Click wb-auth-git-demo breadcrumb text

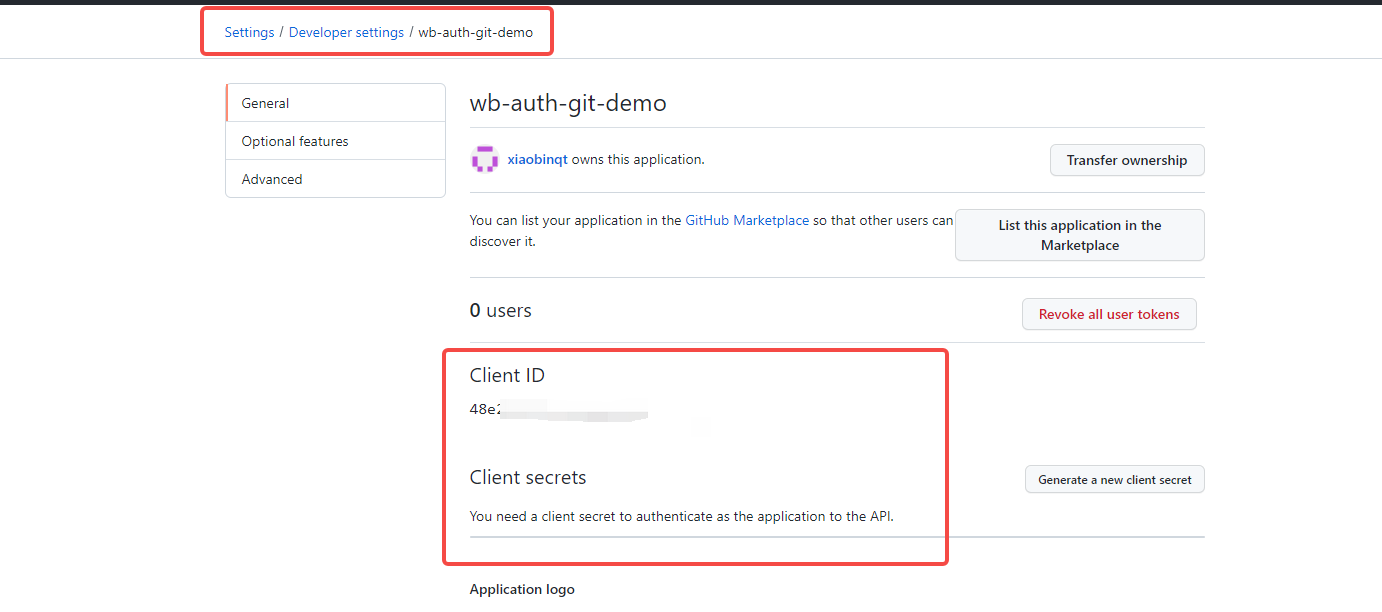pos(476,32)
